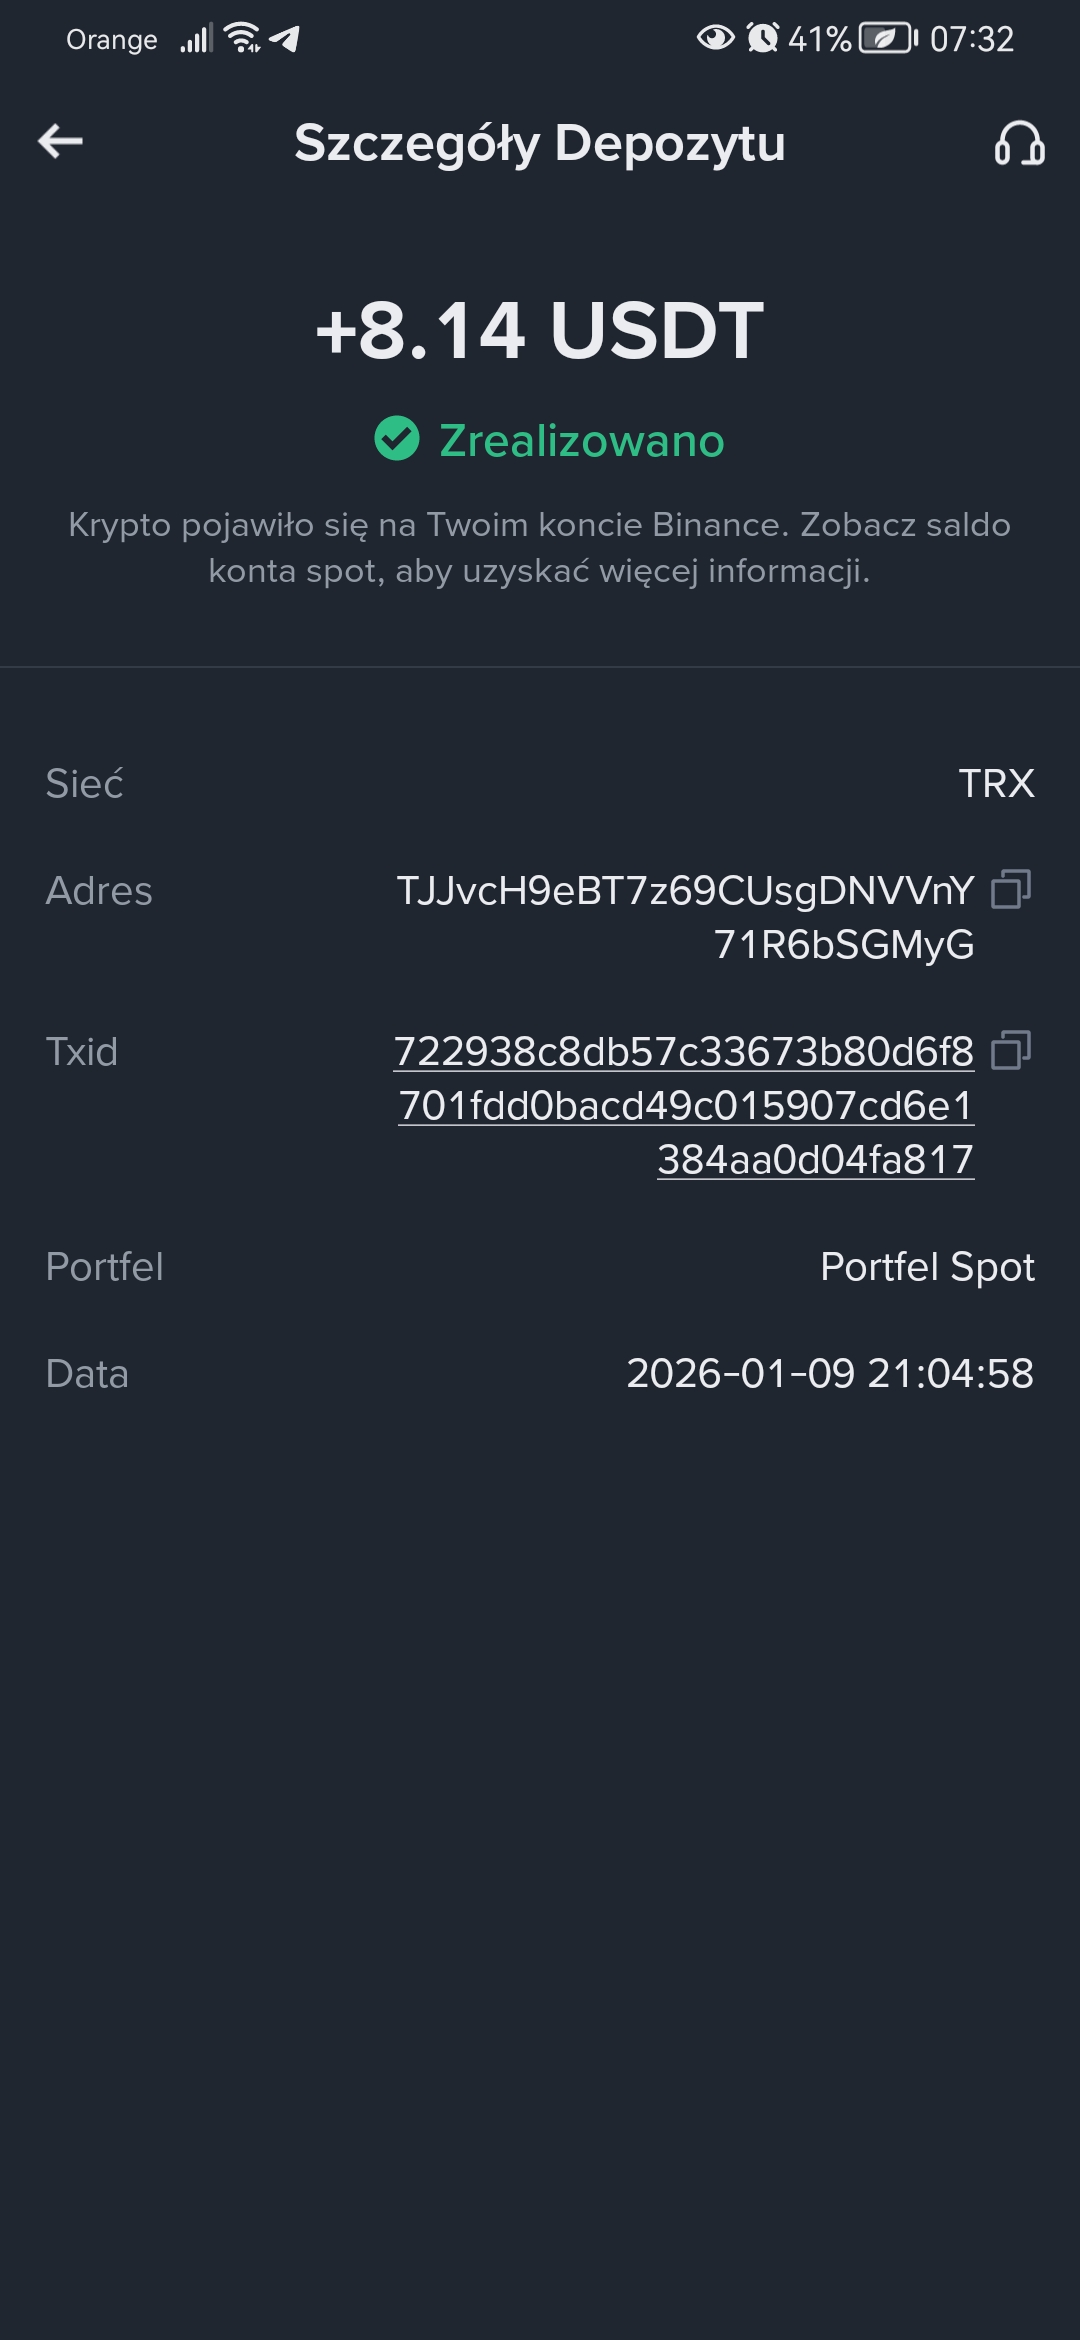Tap the Zrealizowano status text
Viewport: 1080px width, 2340px height.
(581, 441)
